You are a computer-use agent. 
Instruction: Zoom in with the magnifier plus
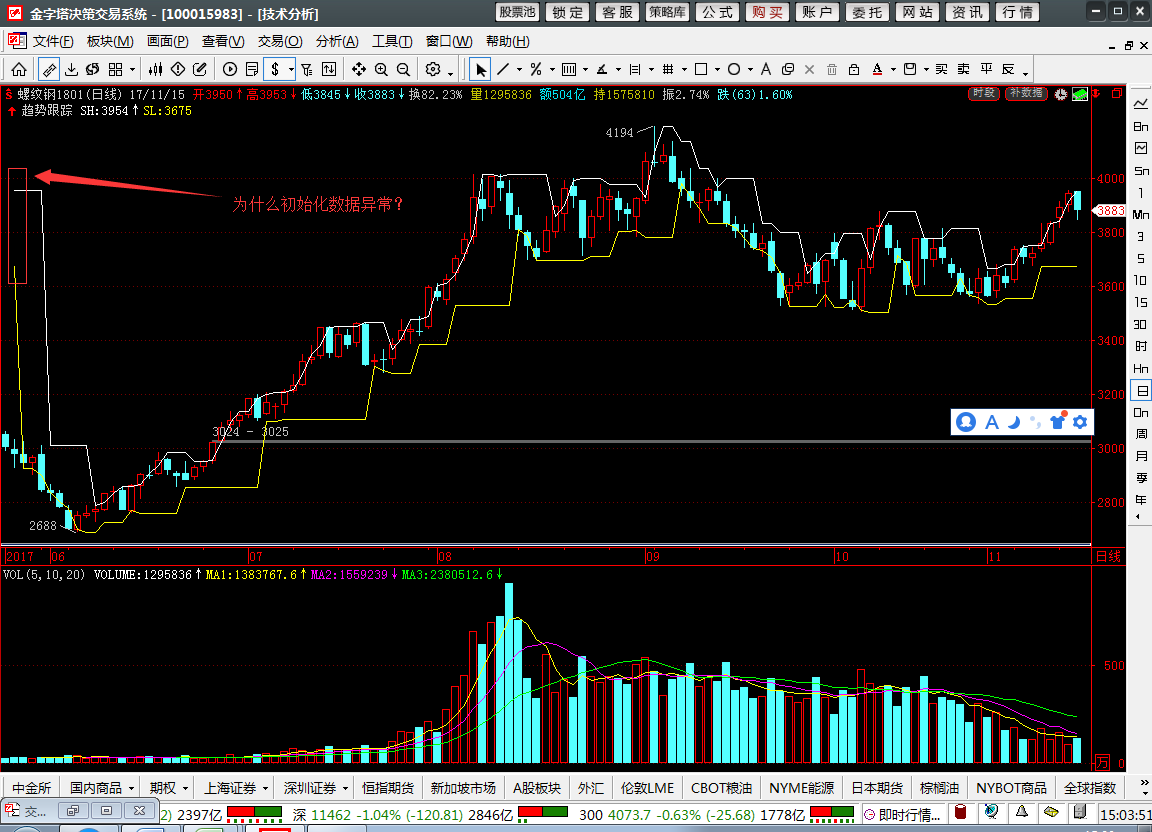(381, 69)
